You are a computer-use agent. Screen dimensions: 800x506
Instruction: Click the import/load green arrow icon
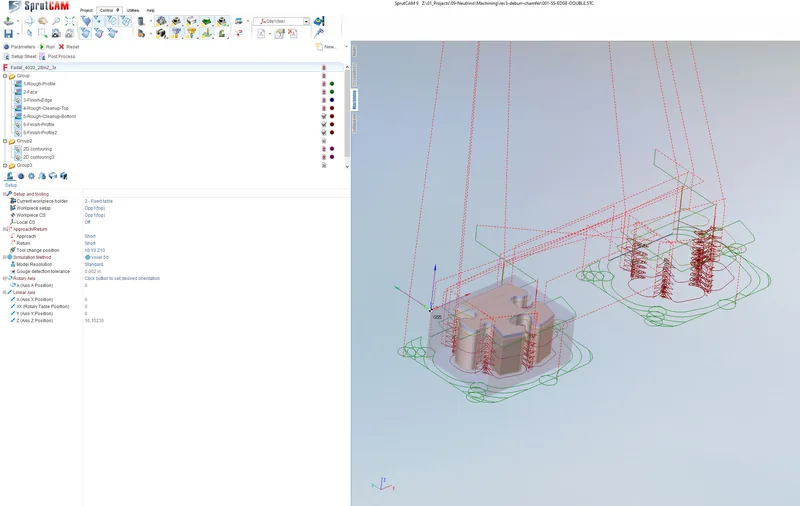[x=8, y=21]
